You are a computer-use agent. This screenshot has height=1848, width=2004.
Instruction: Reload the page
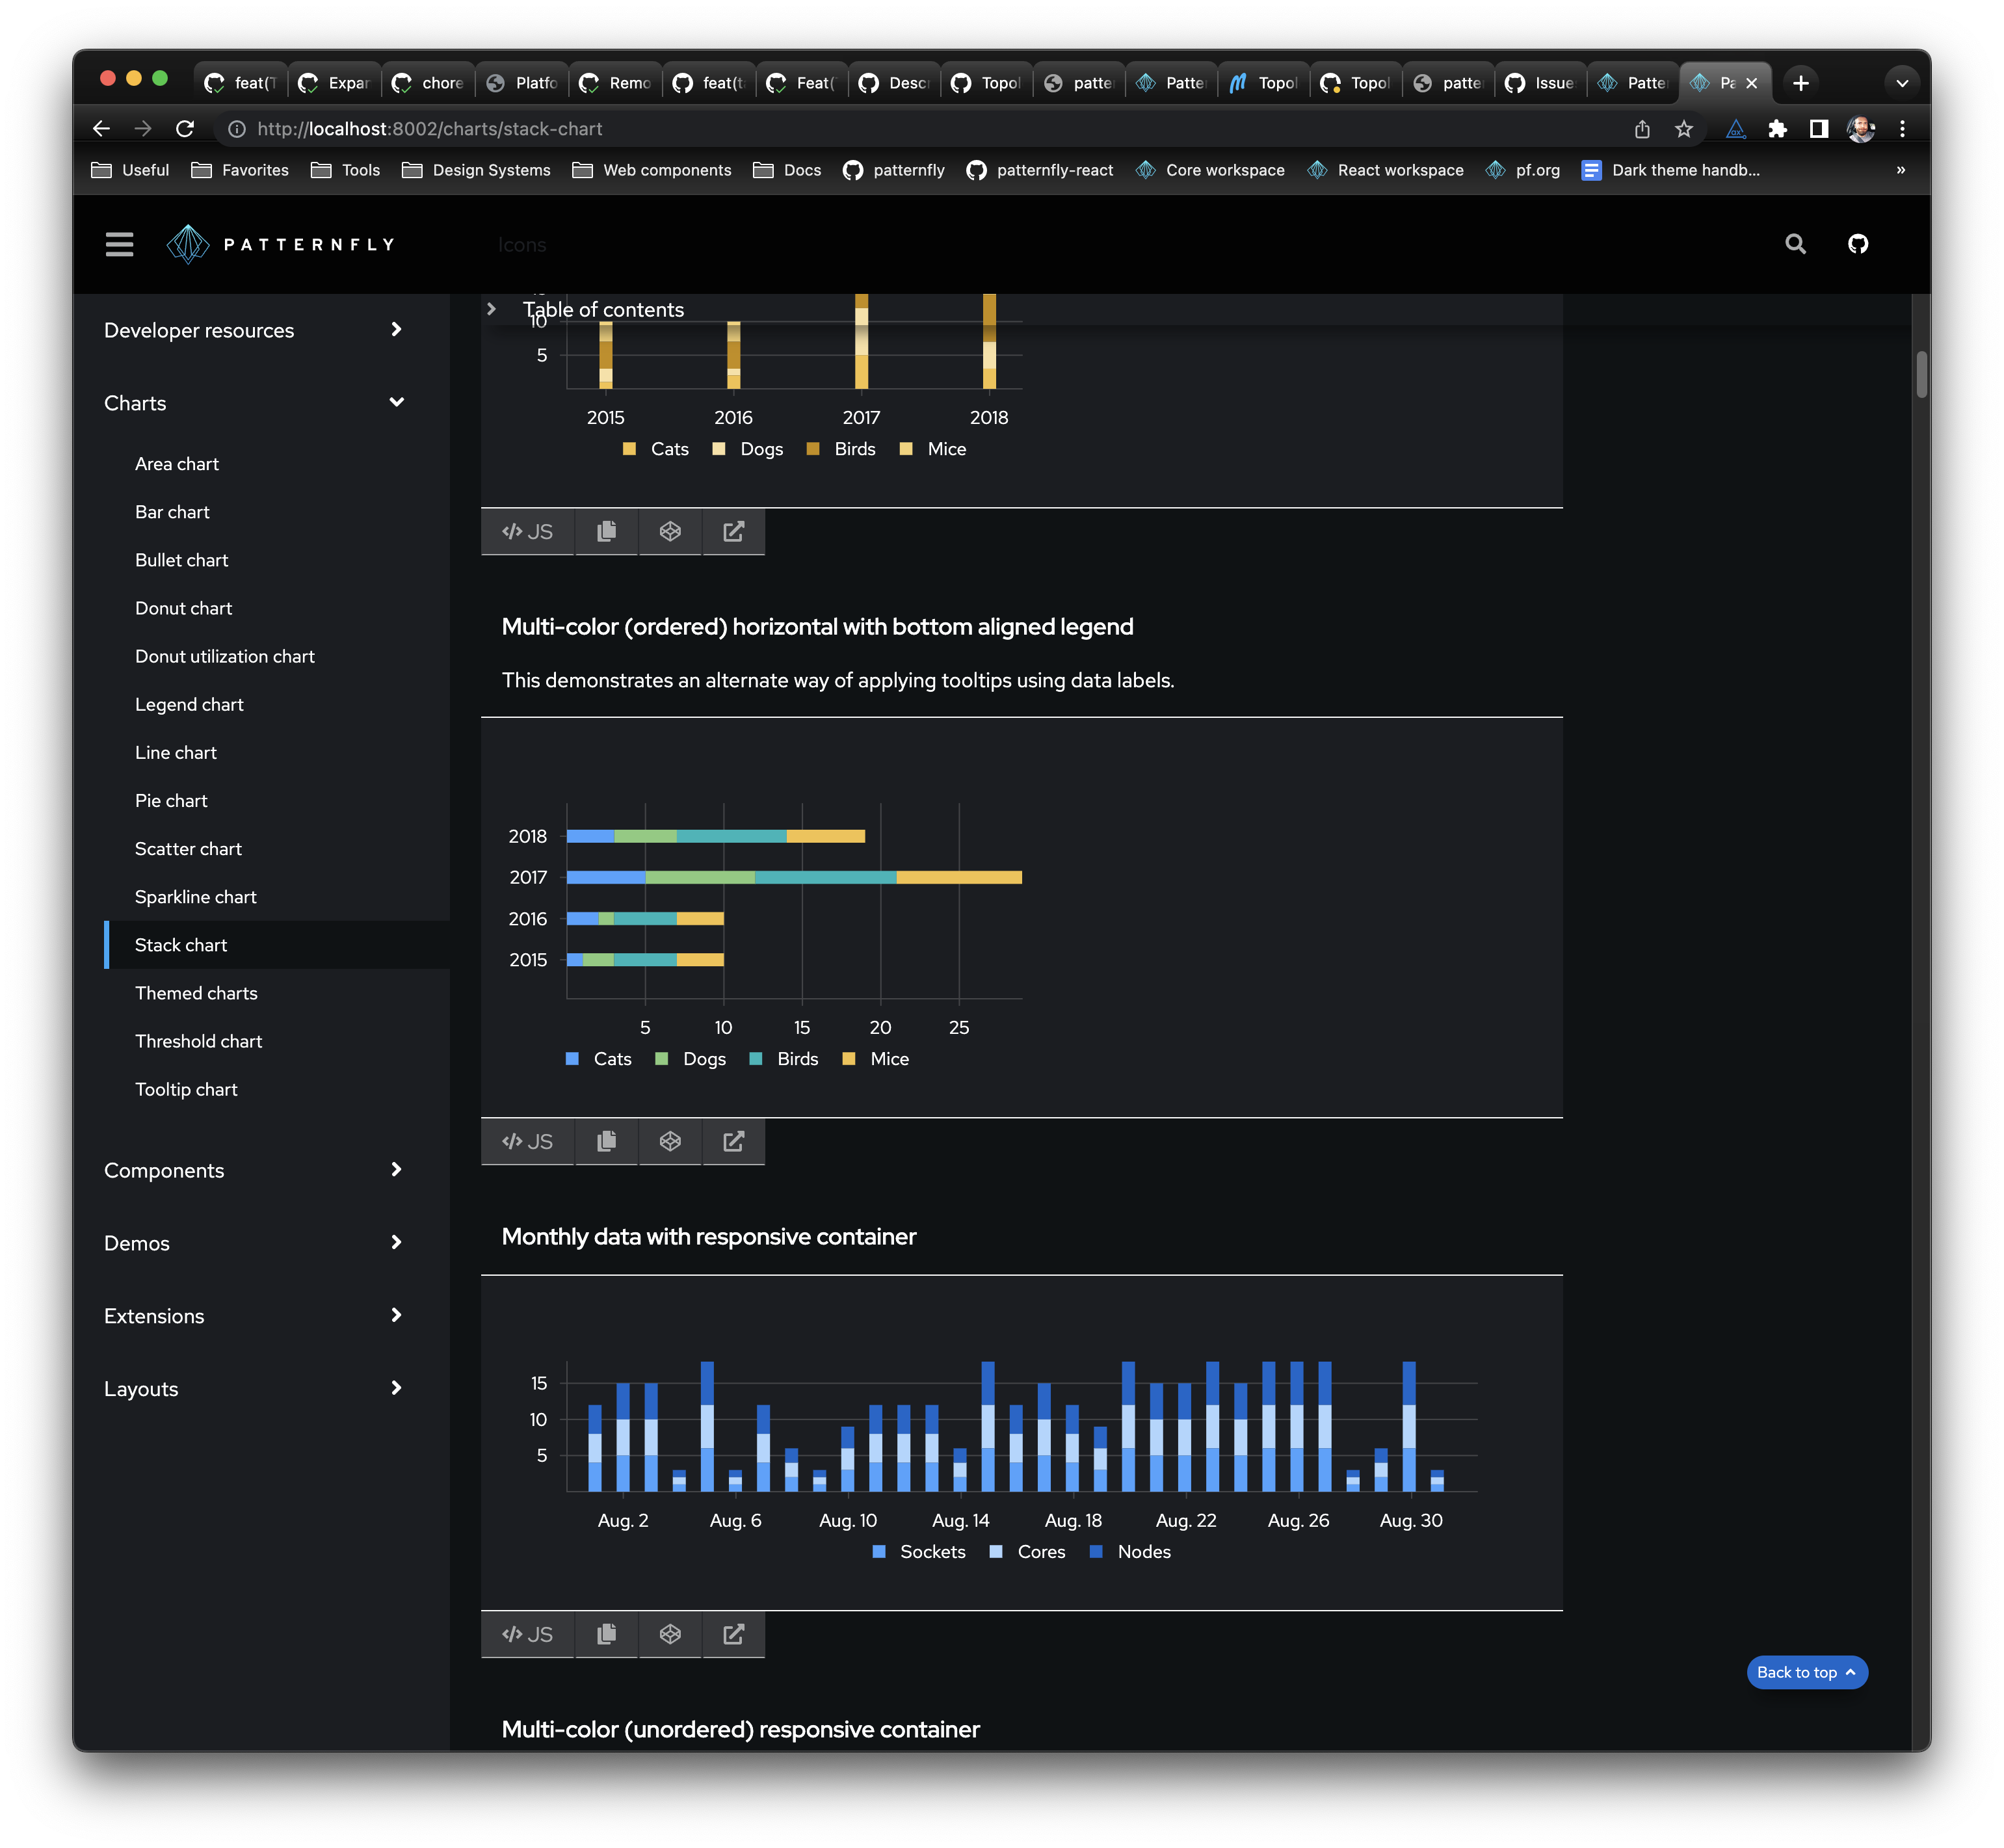click(x=185, y=129)
